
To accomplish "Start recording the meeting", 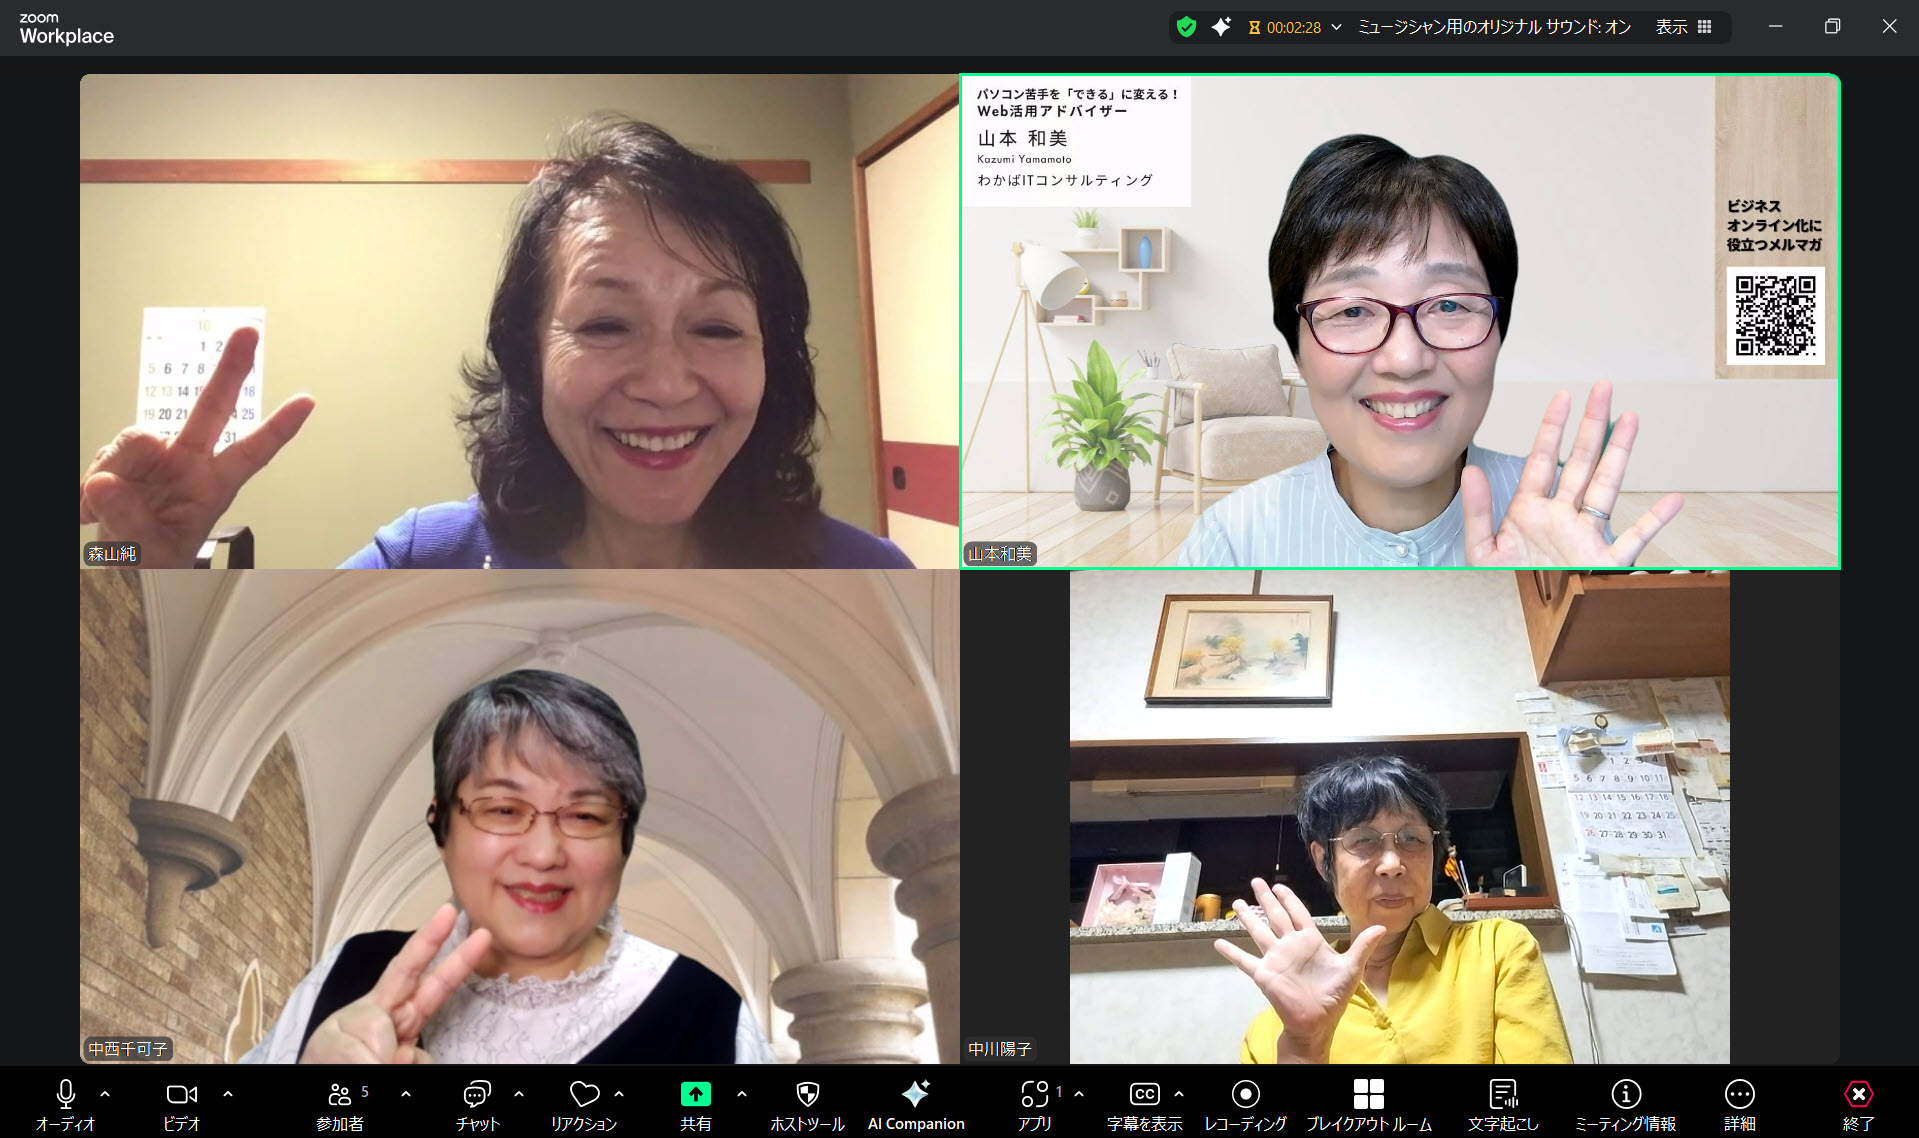I will tap(1245, 1104).
